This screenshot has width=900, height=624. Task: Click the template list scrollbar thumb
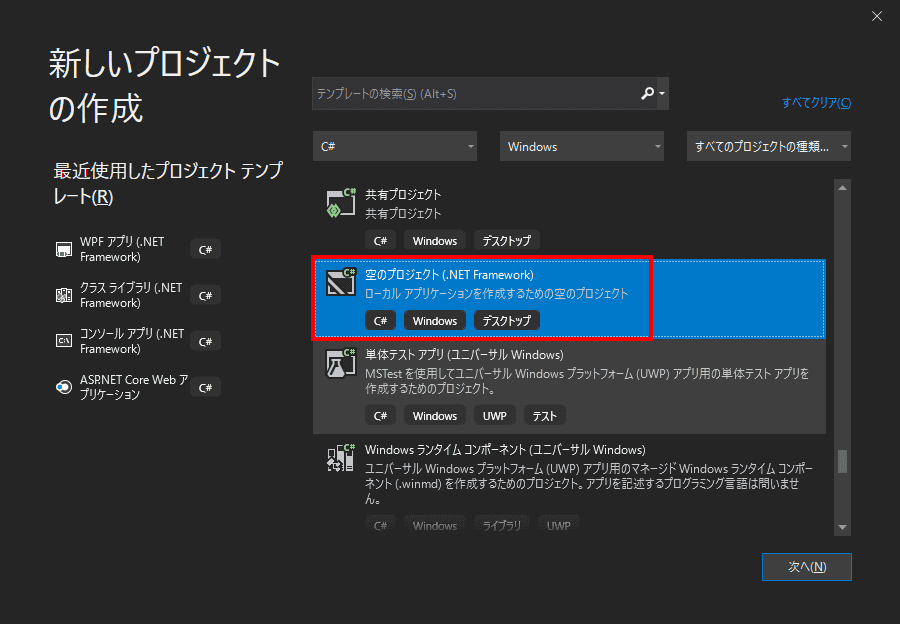[x=842, y=461]
